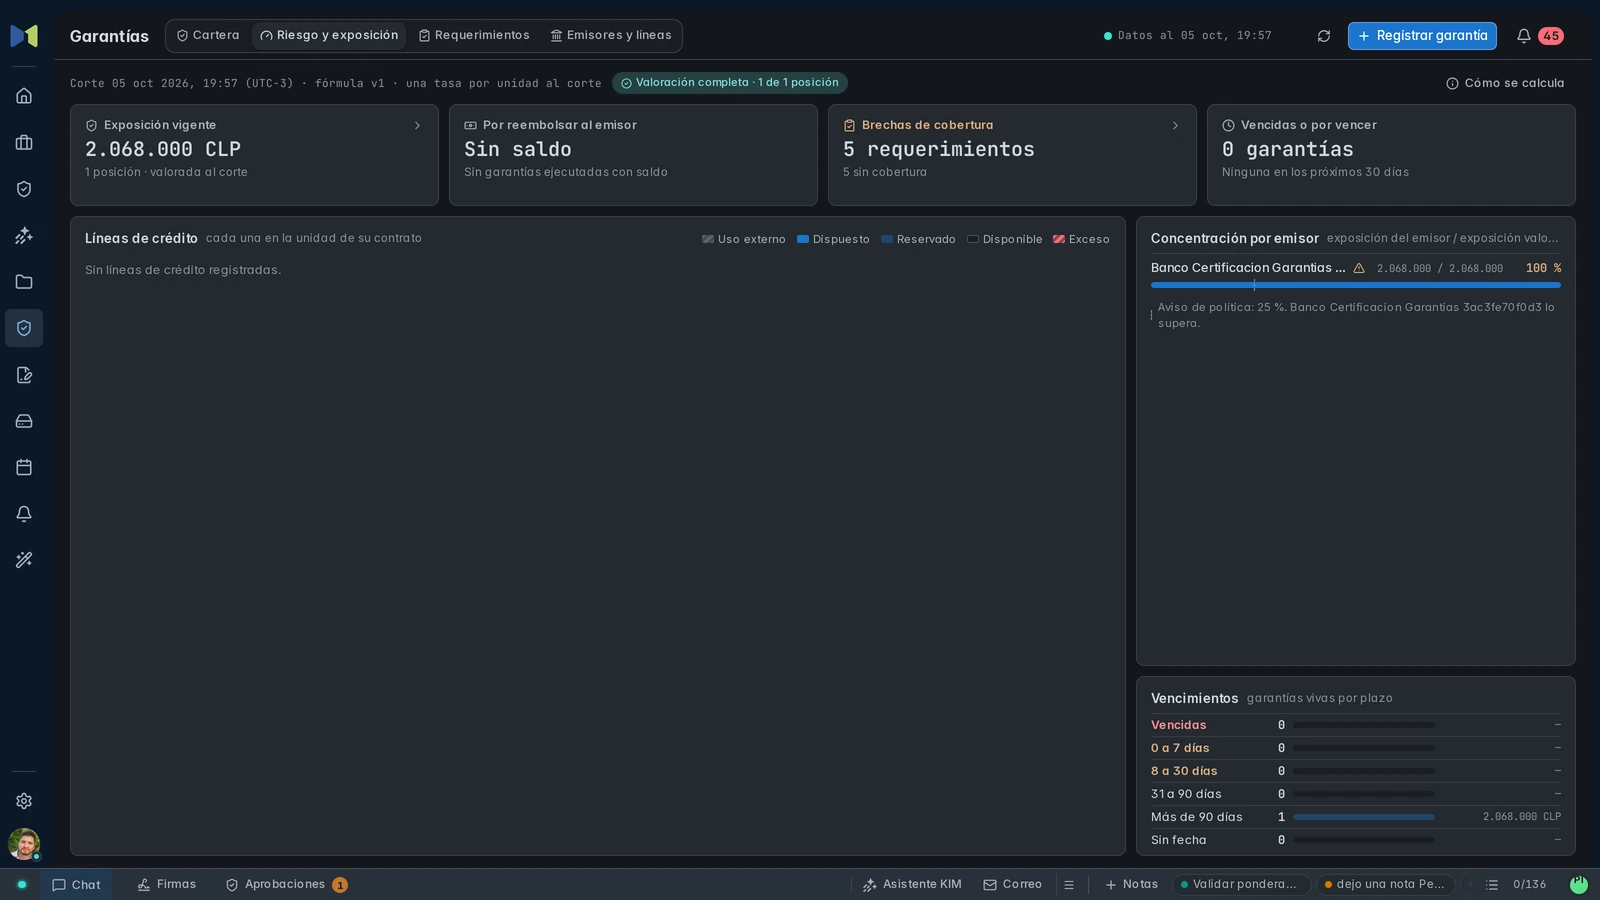Click the user avatar in sidebar
1600x900 pixels.
[24, 844]
